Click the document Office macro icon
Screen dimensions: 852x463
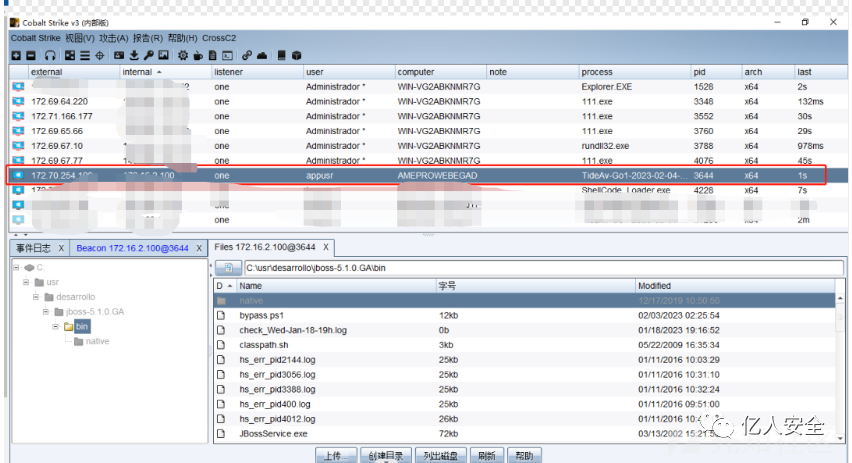point(212,55)
